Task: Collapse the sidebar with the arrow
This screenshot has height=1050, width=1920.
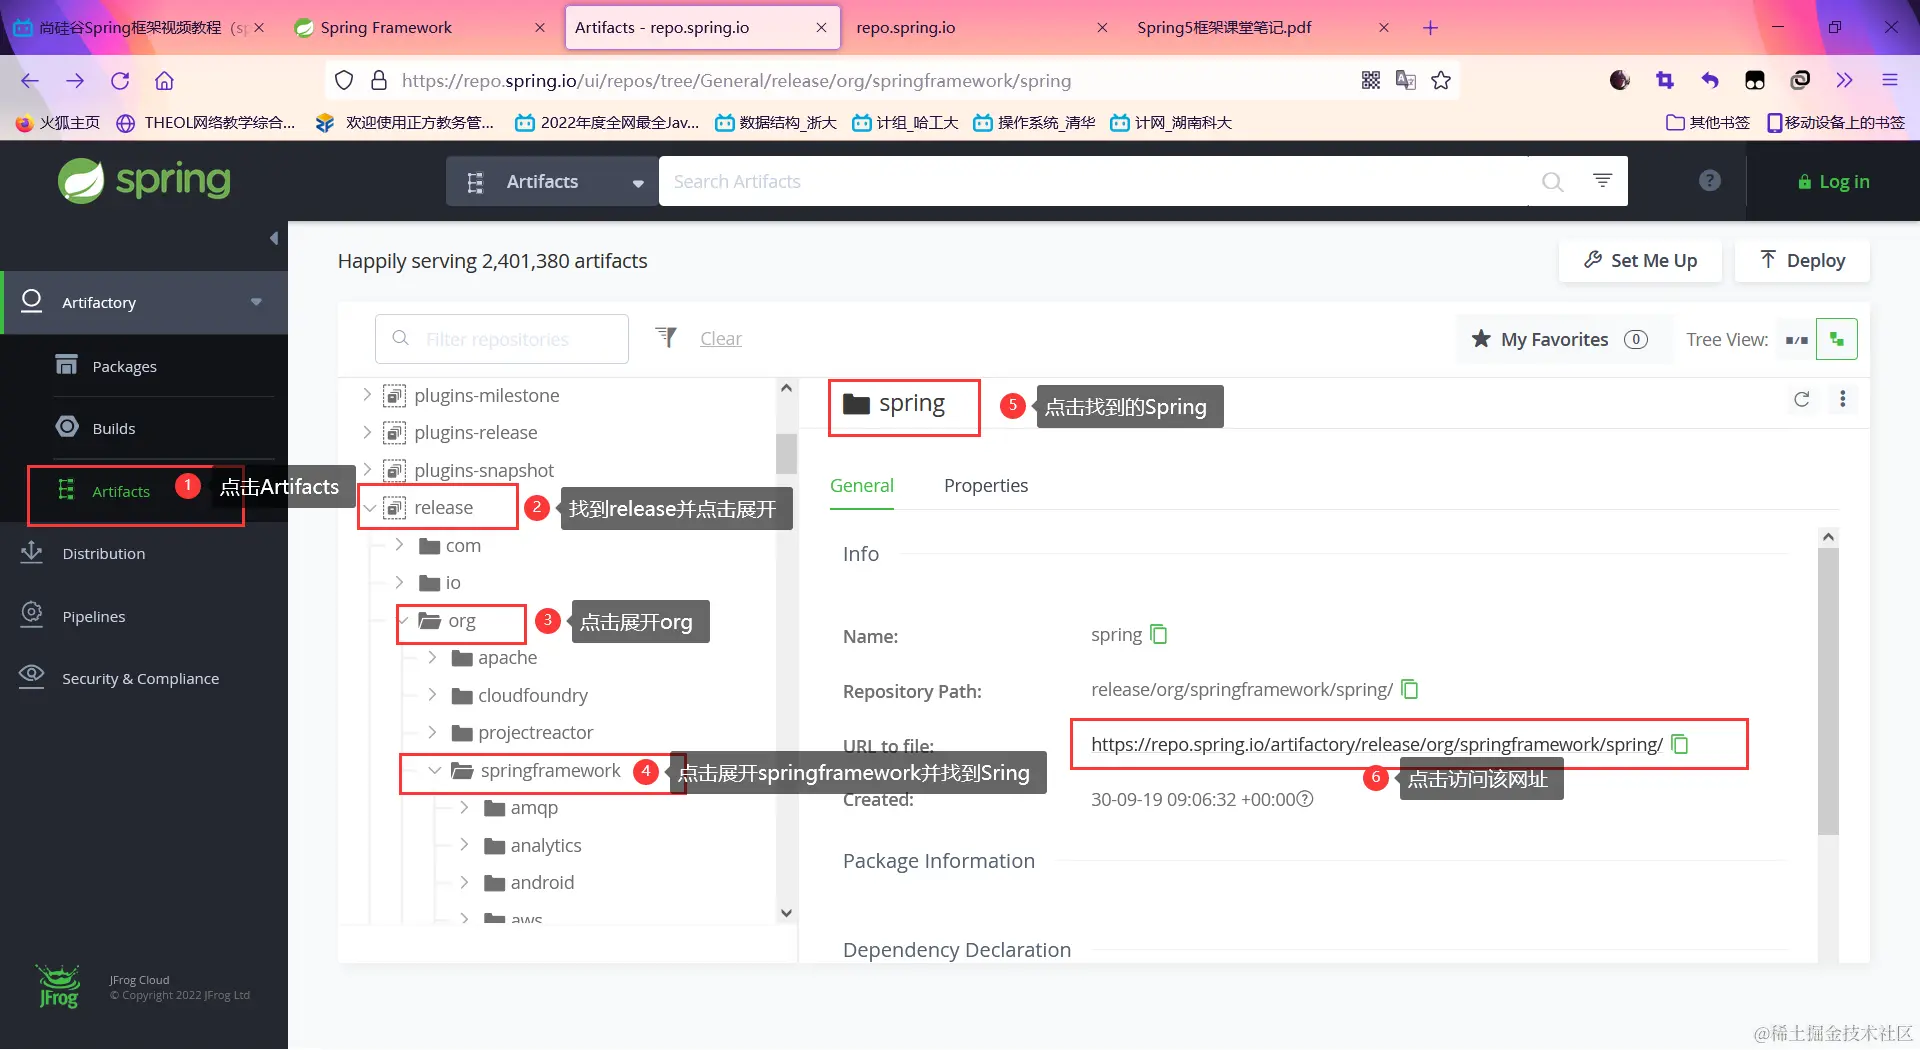Action: [x=274, y=238]
